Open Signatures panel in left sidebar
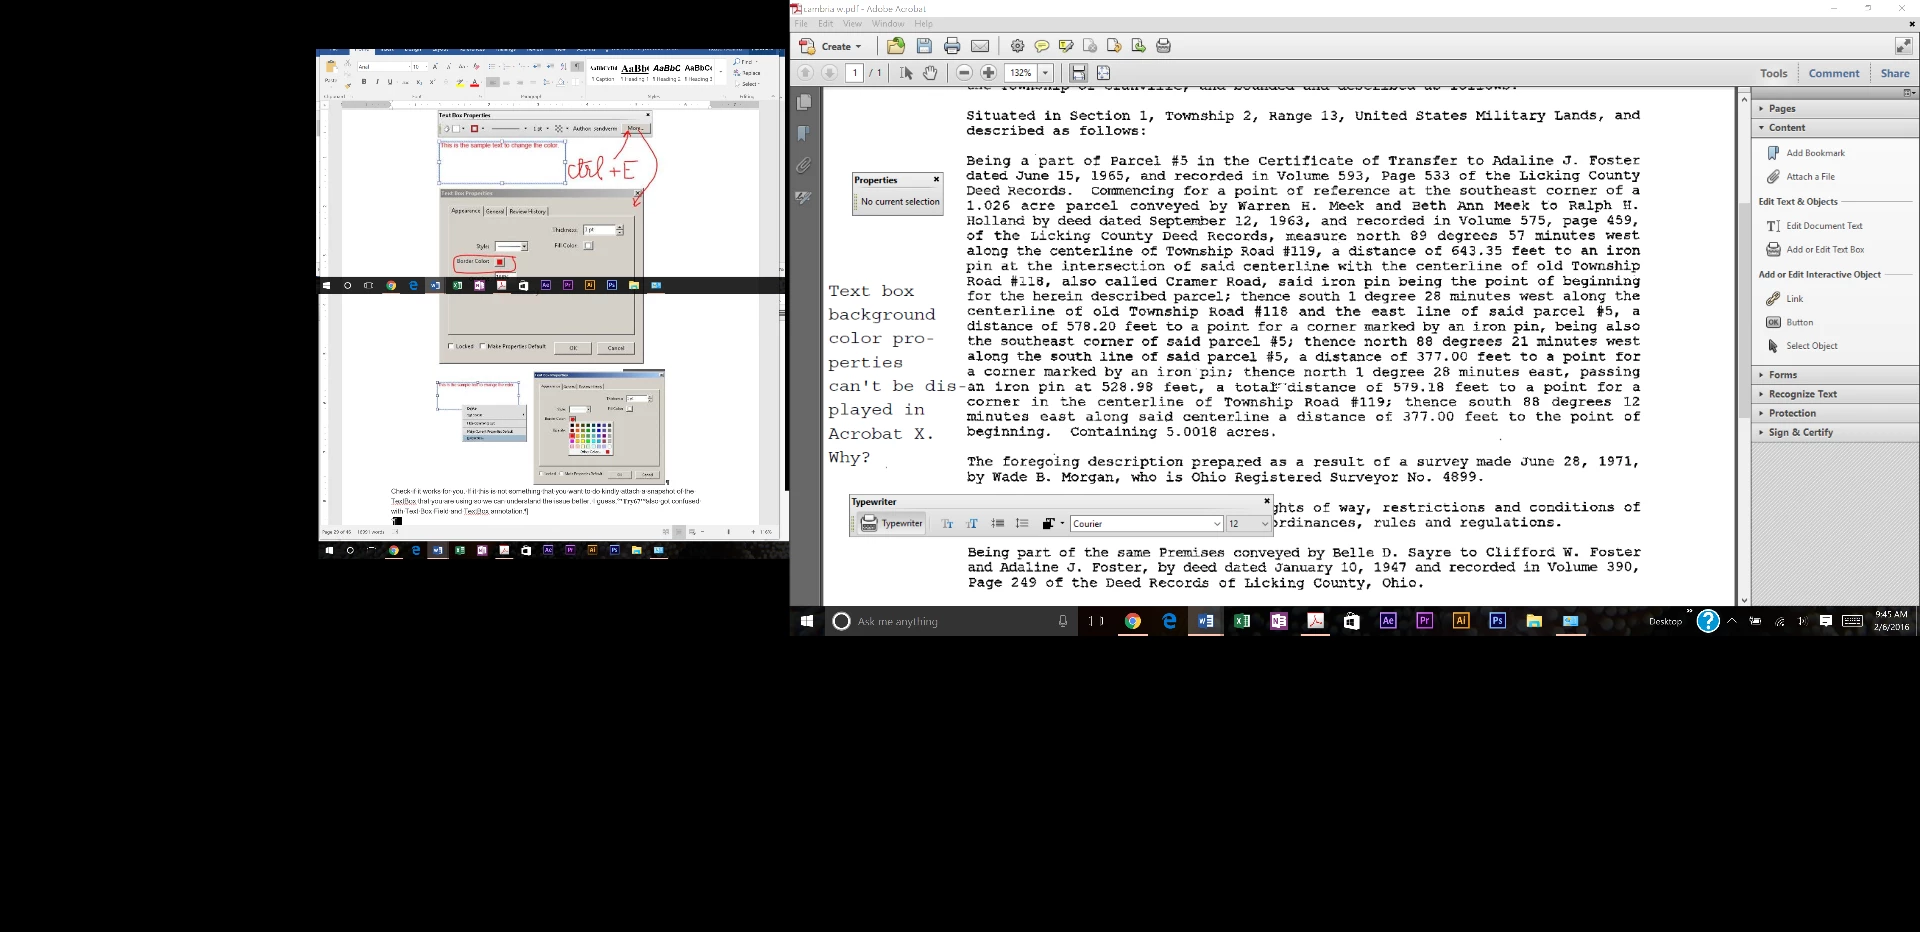 click(804, 197)
